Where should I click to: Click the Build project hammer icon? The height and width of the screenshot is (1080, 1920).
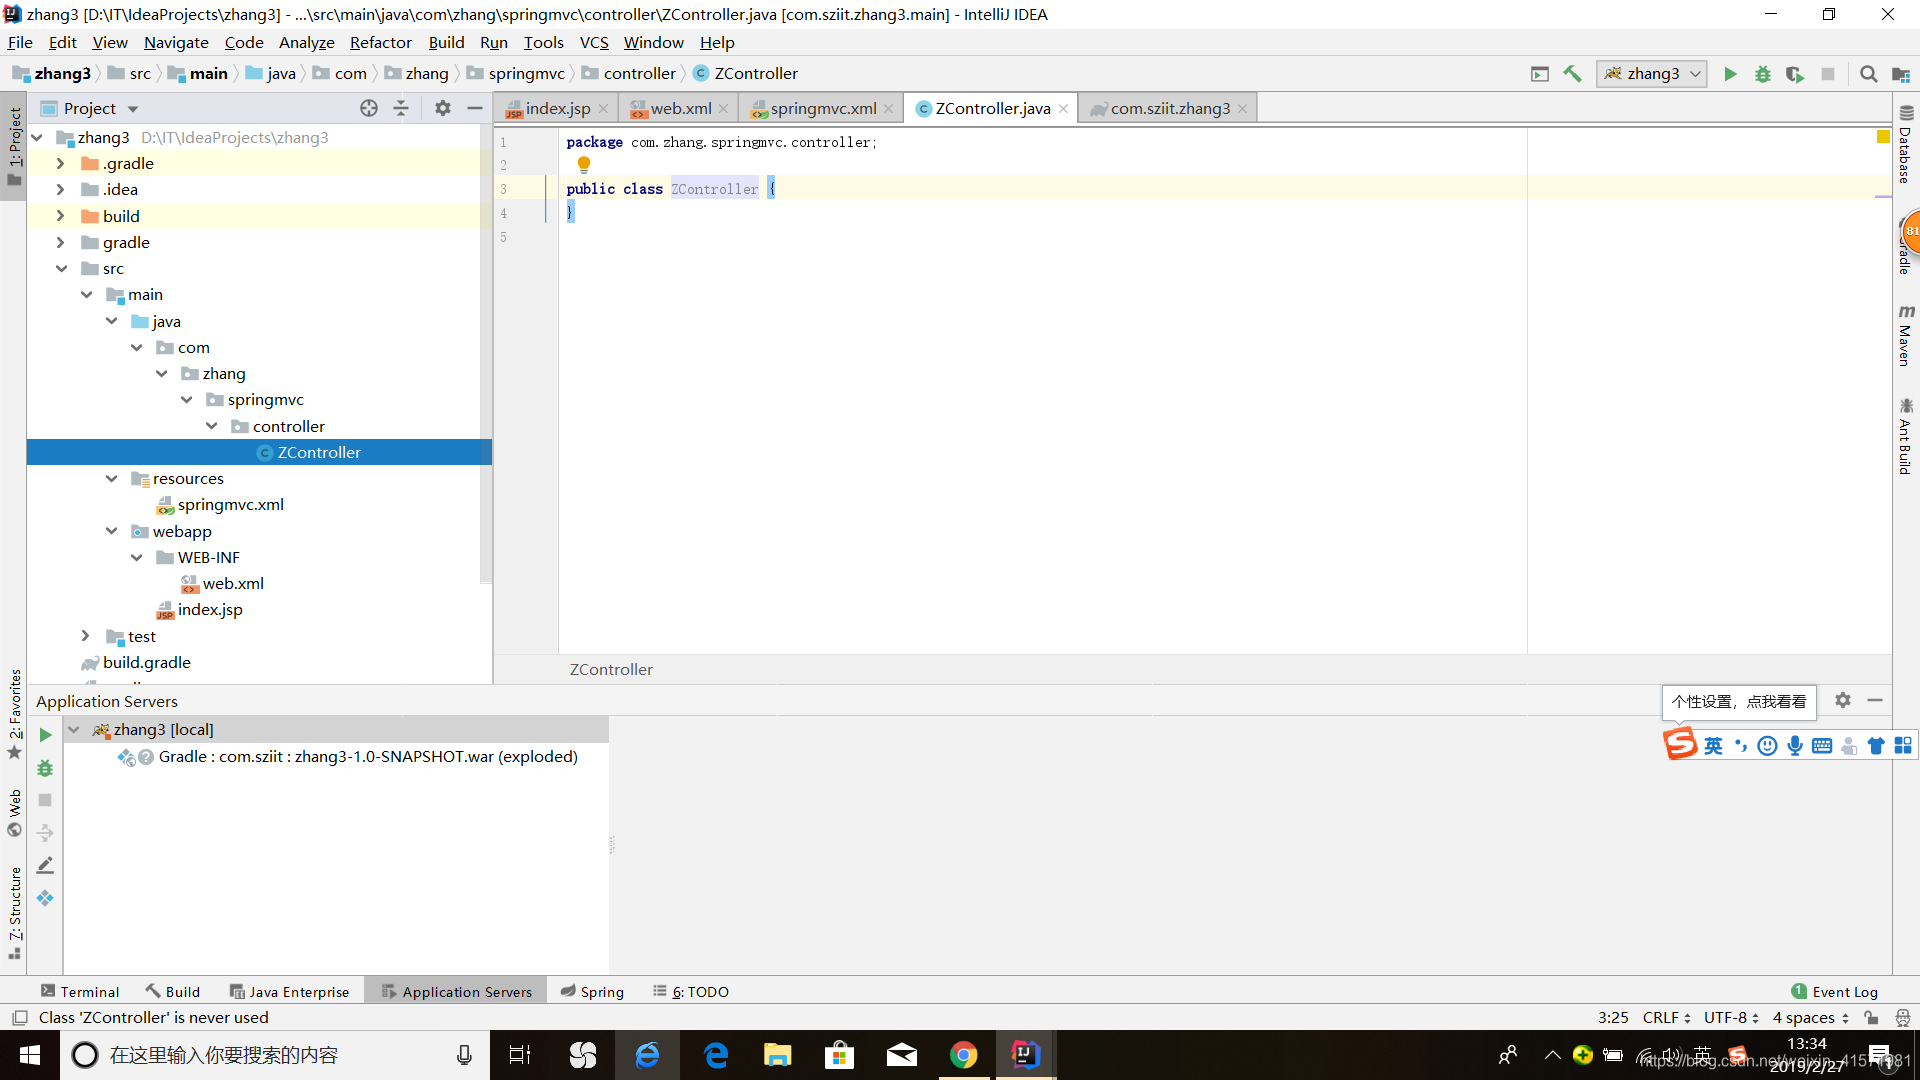pos(1573,74)
